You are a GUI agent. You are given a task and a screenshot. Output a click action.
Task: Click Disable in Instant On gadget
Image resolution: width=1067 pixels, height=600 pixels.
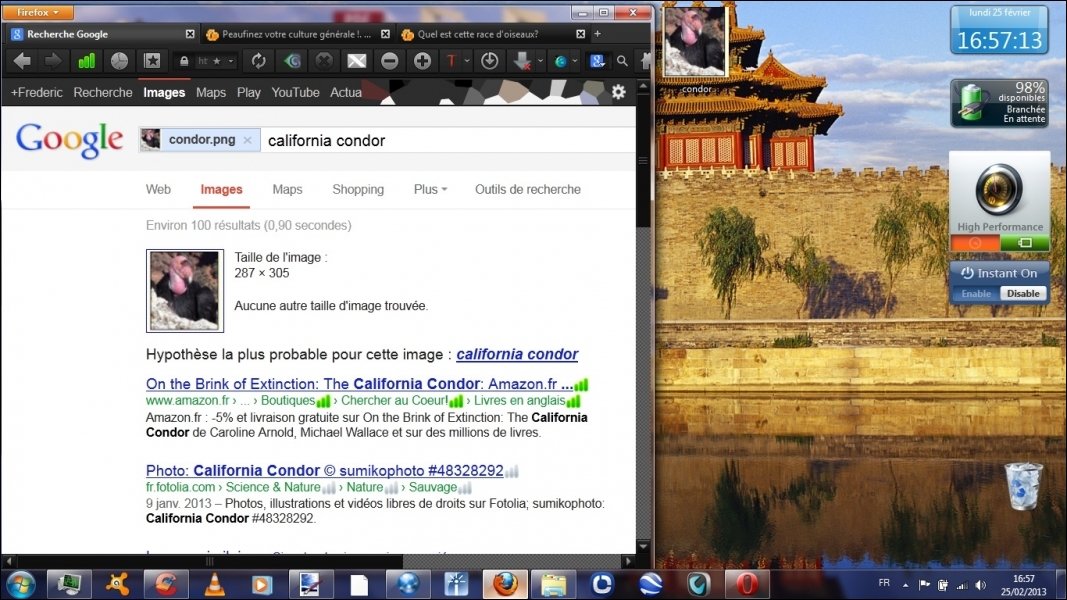pos(1023,293)
